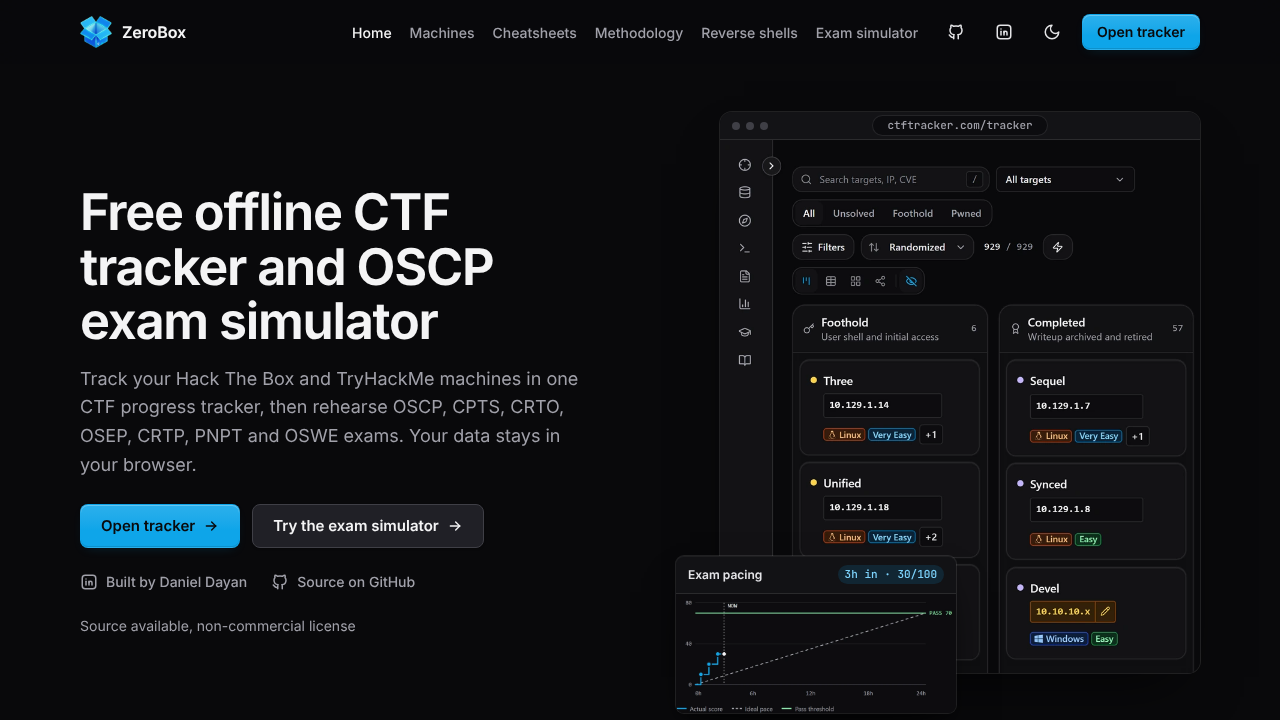Switch to table view icon
Image resolution: width=1280 pixels, height=720 pixels.
click(831, 281)
